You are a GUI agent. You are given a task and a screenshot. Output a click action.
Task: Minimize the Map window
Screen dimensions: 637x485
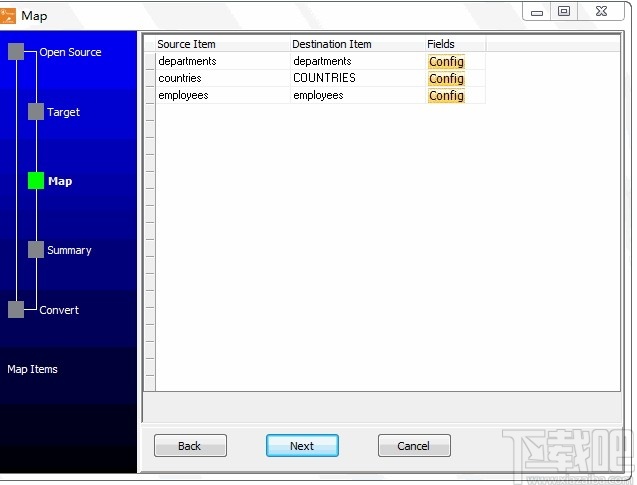[x=537, y=11]
